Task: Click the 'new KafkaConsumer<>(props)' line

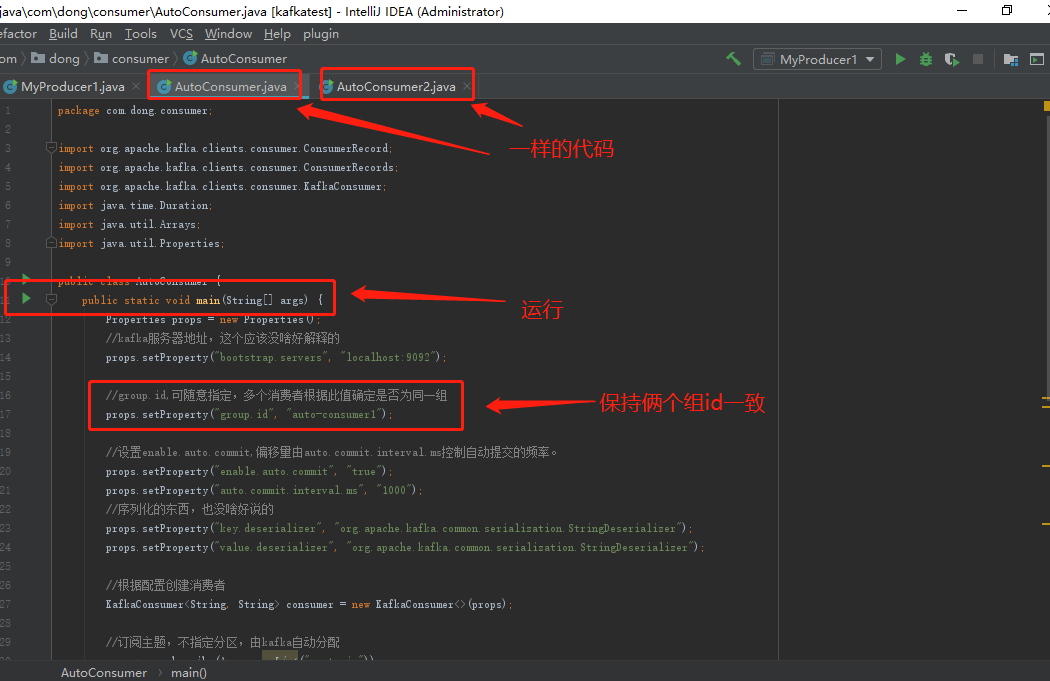Action: (309, 604)
